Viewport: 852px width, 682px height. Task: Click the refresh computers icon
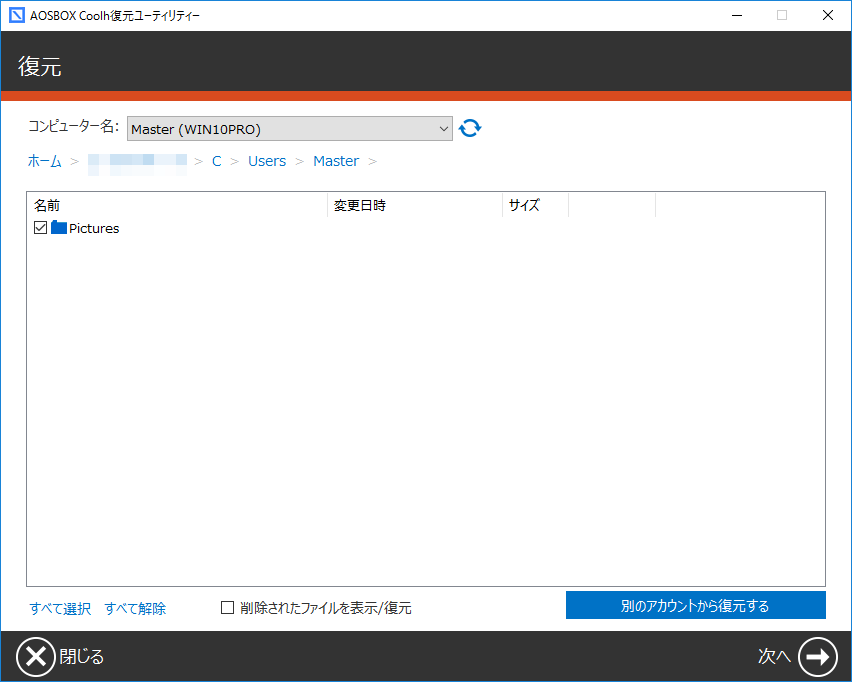click(470, 128)
